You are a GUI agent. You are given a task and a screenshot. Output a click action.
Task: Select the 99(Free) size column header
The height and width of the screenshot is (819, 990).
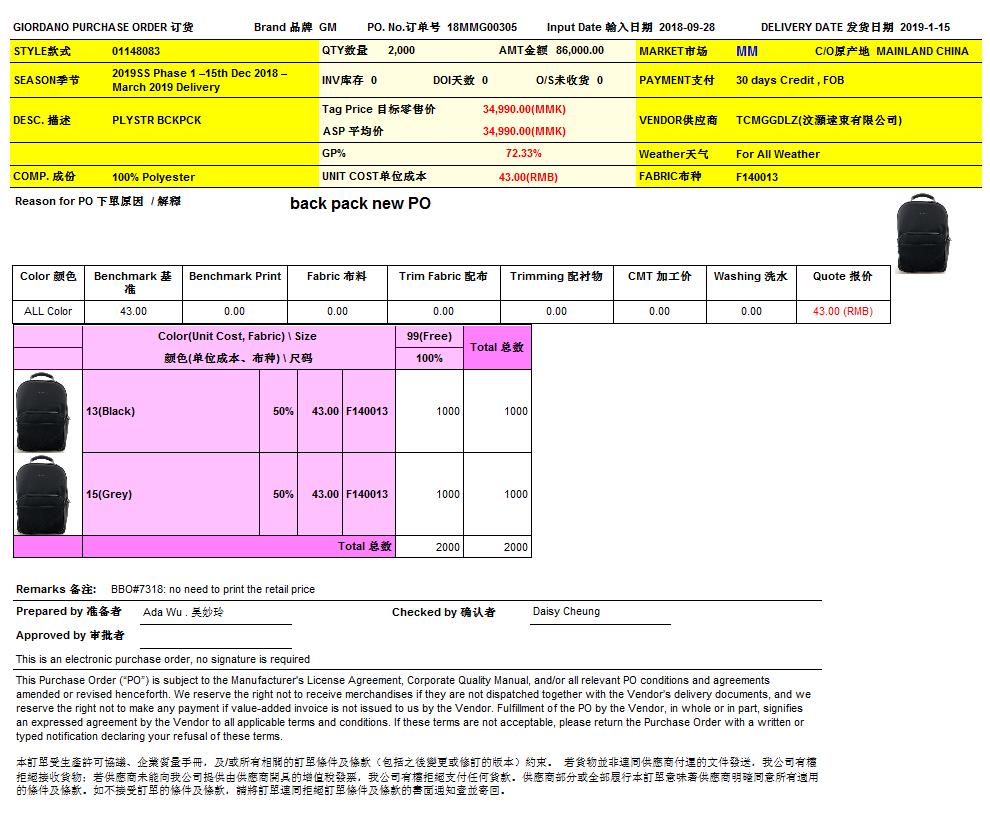[x=429, y=336]
